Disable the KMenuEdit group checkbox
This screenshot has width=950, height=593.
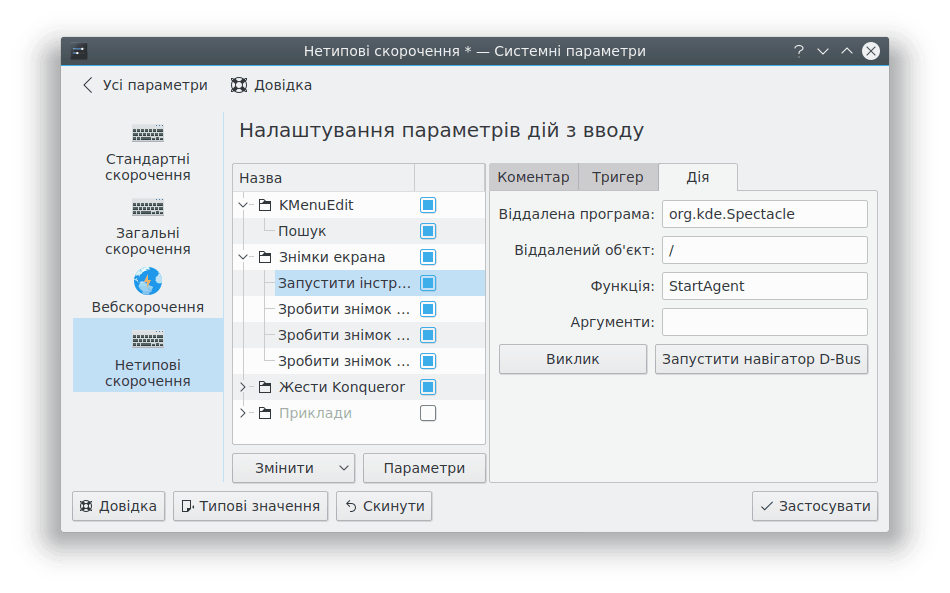click(x=428, y=205)
